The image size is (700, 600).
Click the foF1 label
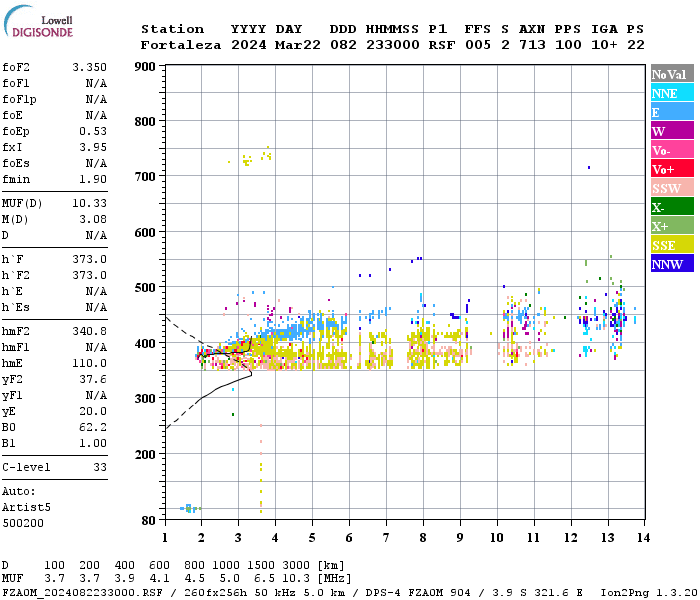coord(16,83)
